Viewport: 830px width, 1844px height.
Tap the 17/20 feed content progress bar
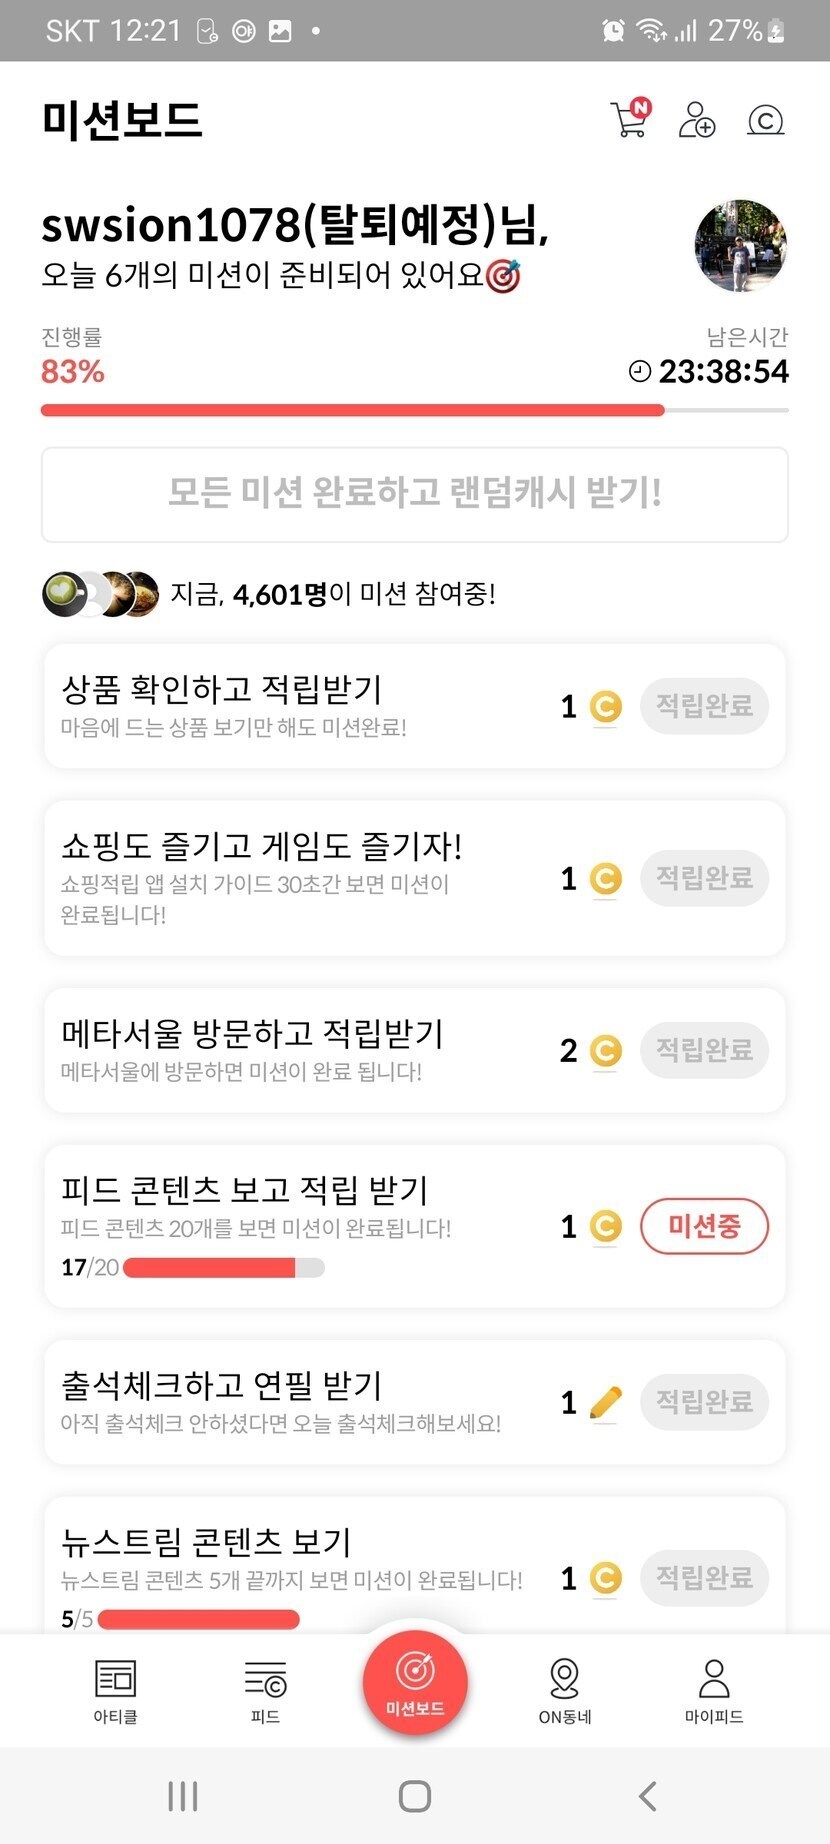(x=223, y=1268)
